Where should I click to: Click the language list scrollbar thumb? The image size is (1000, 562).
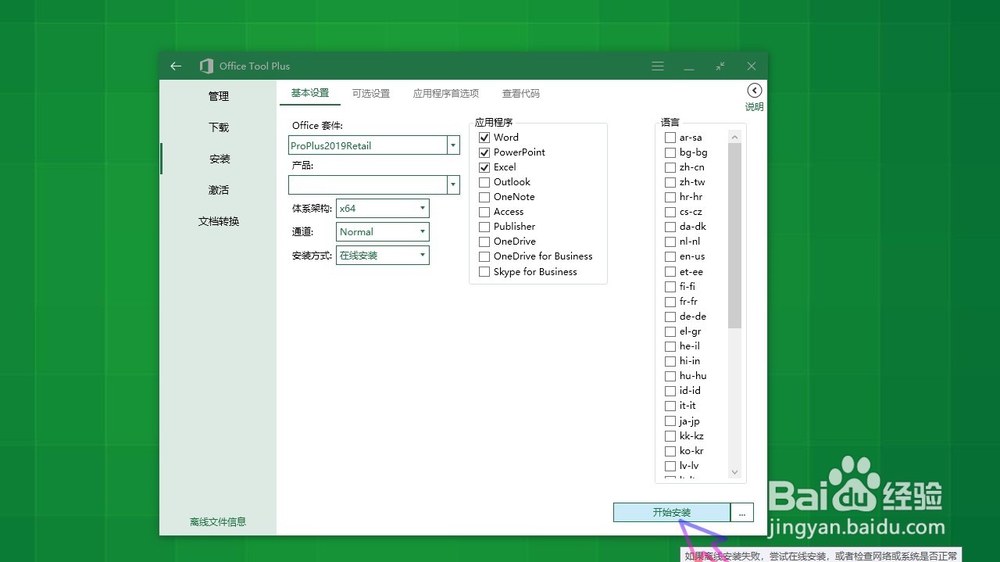click(x=735, y=235)
